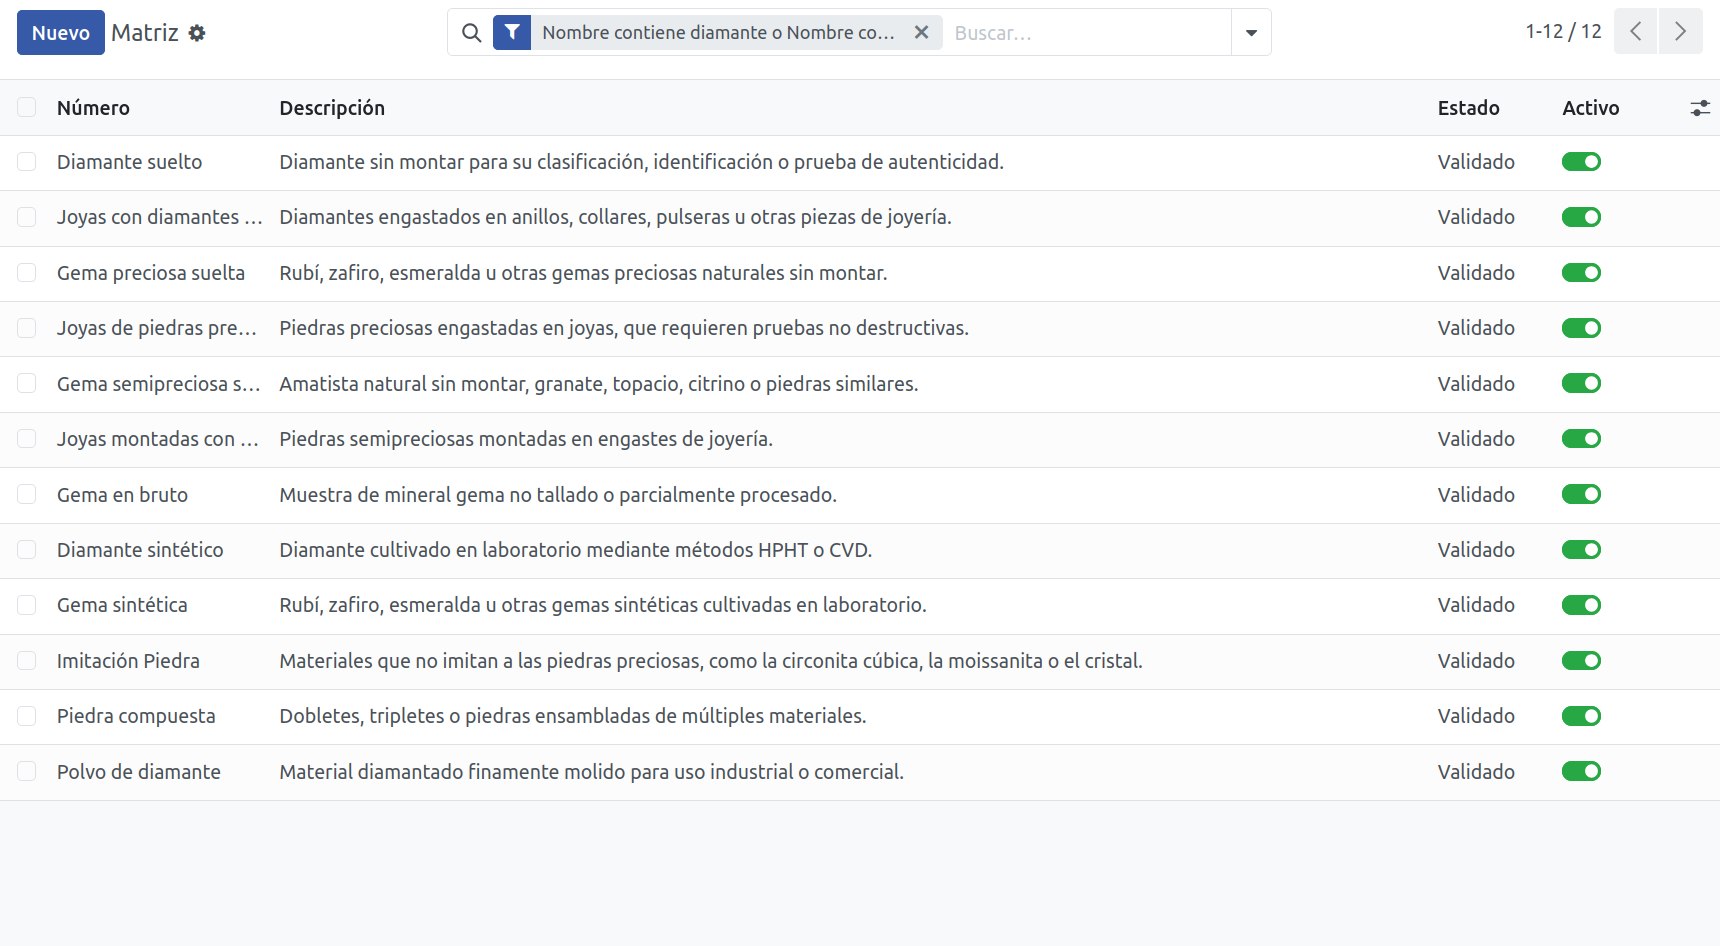Sort by Descripción column header

click(x=332, y=108)
